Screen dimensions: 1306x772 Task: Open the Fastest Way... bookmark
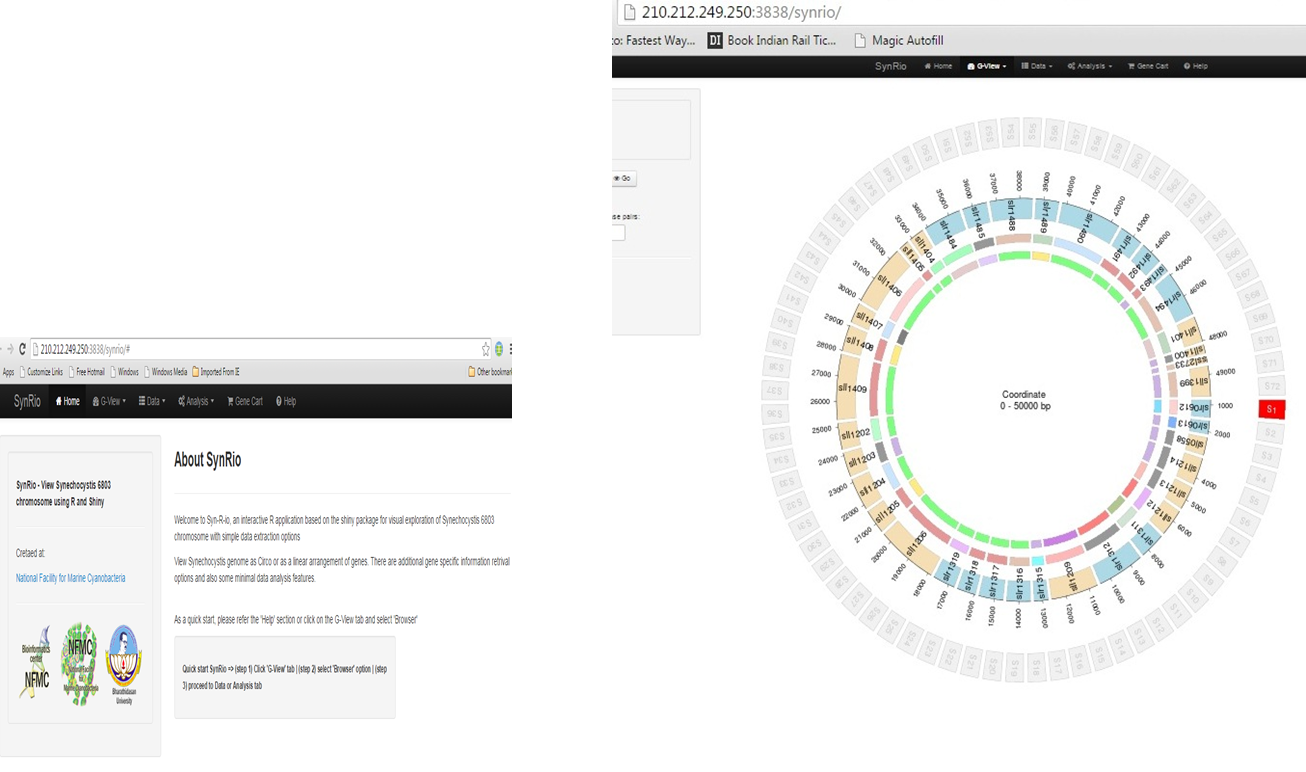(653, 41)
